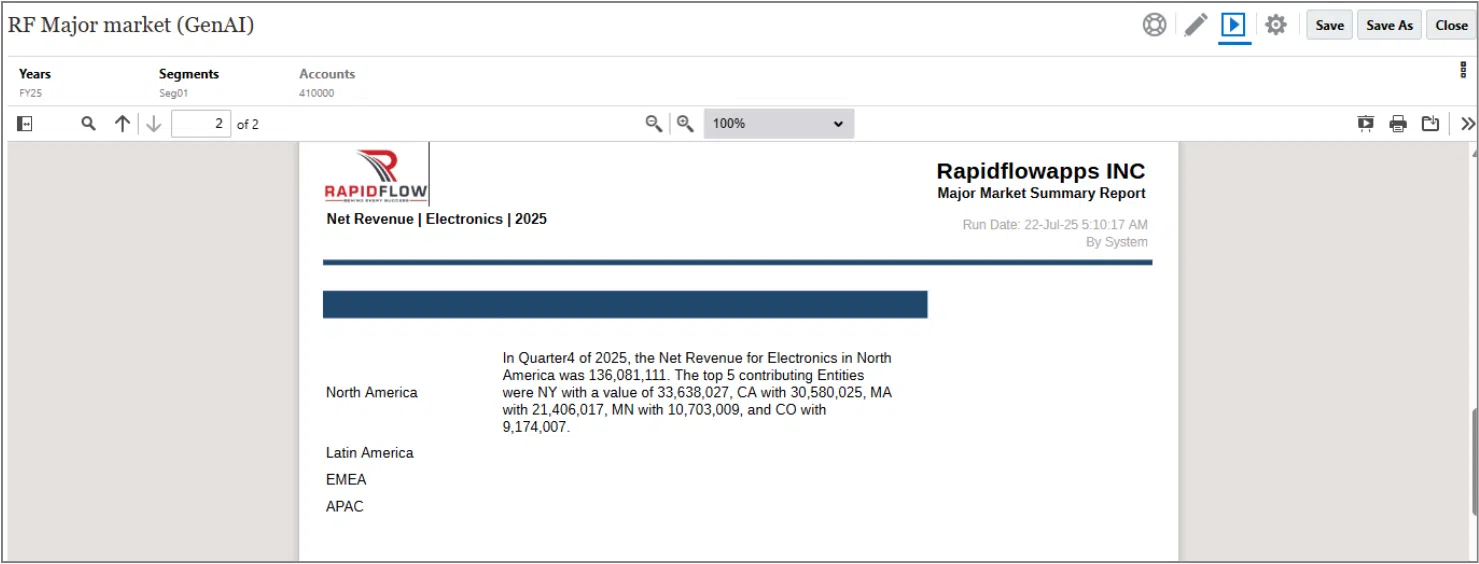Expand the more tools double chevron

[1467, 124]
